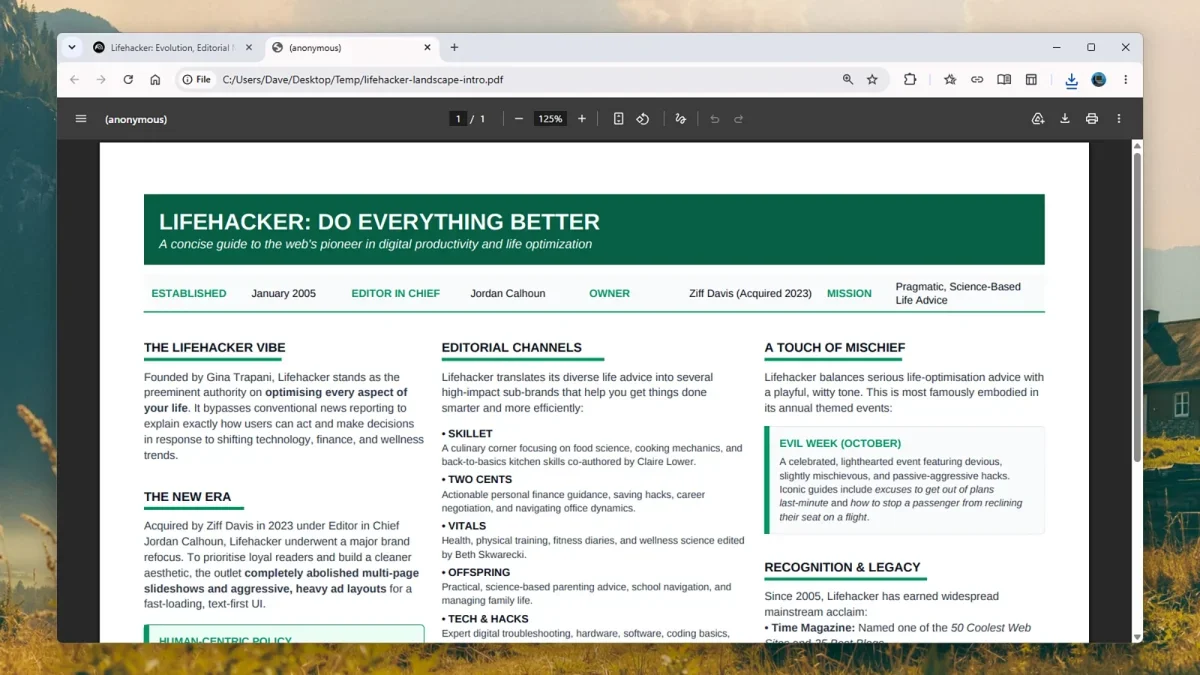
Task: Save the PDF to Google Drive
Action: pos(1038,119)
